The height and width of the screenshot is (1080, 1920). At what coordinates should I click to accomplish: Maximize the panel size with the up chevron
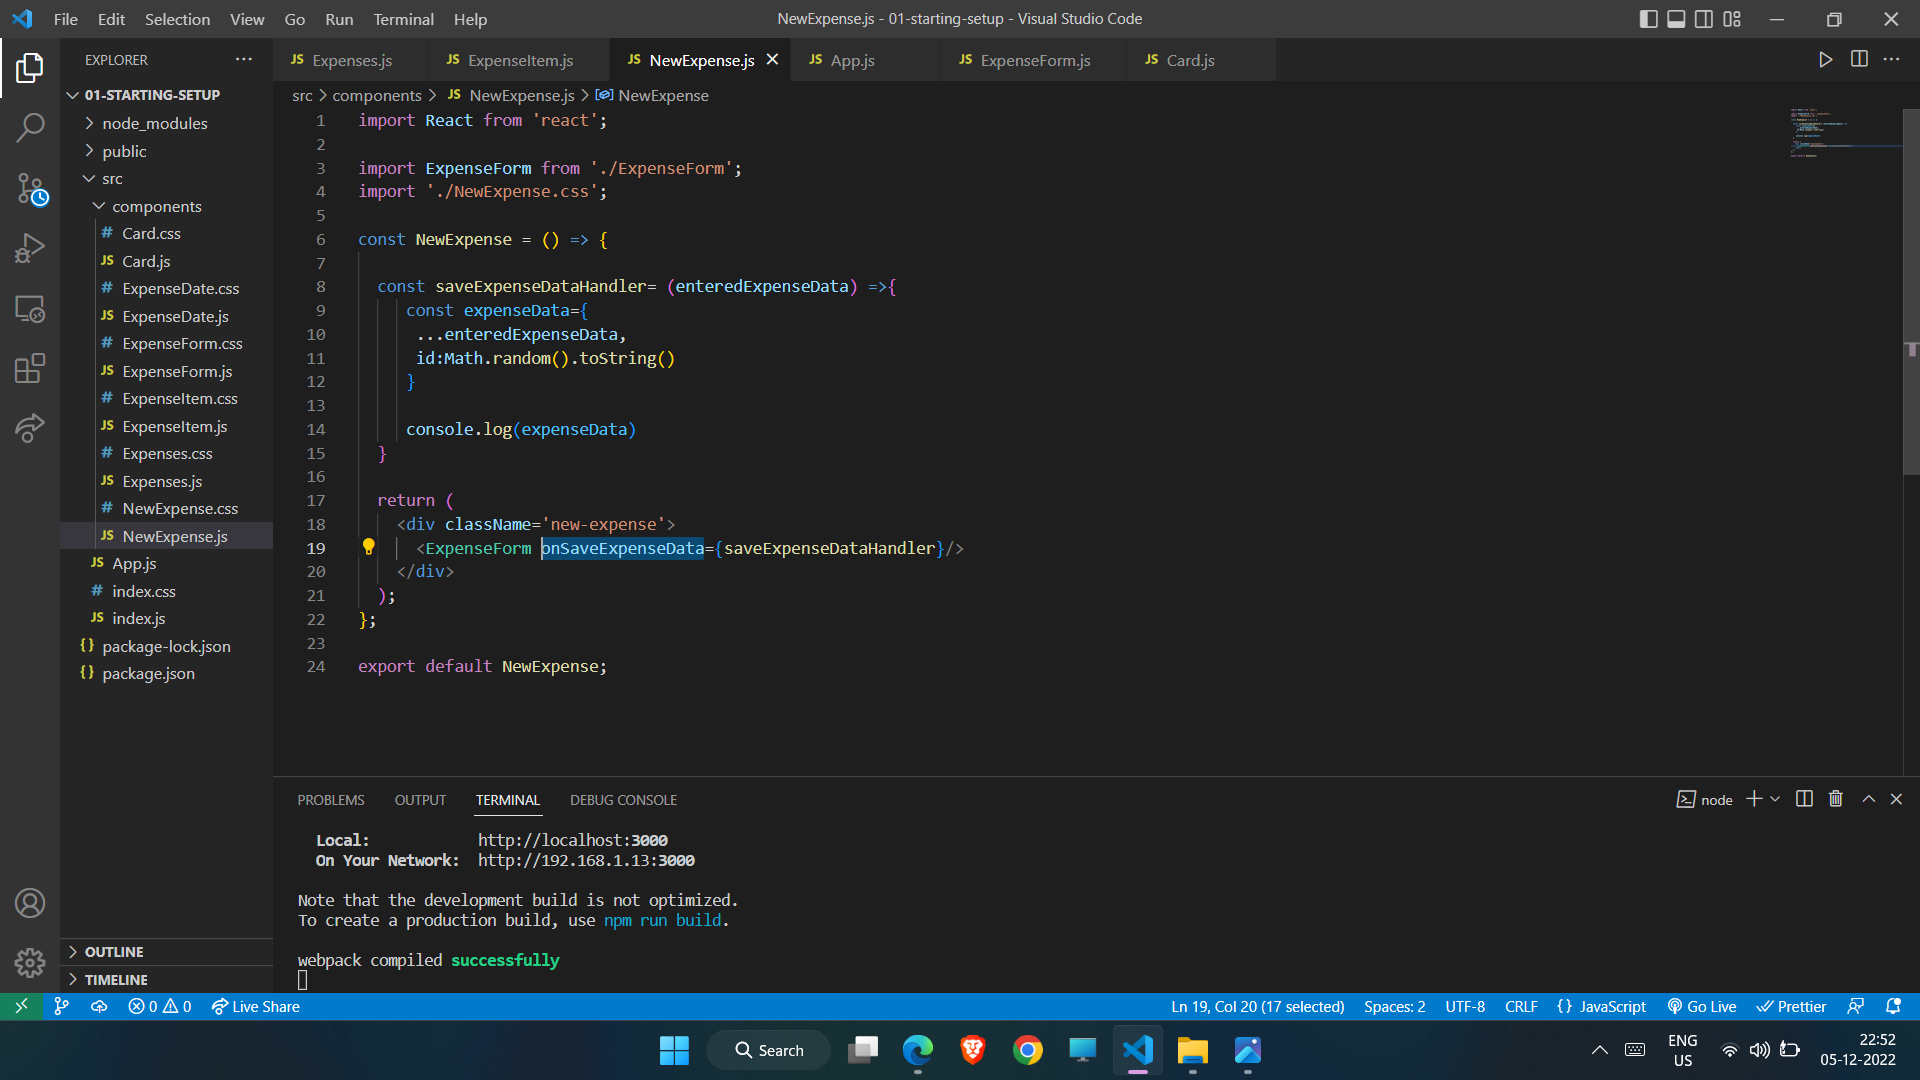coord(1868,799)
